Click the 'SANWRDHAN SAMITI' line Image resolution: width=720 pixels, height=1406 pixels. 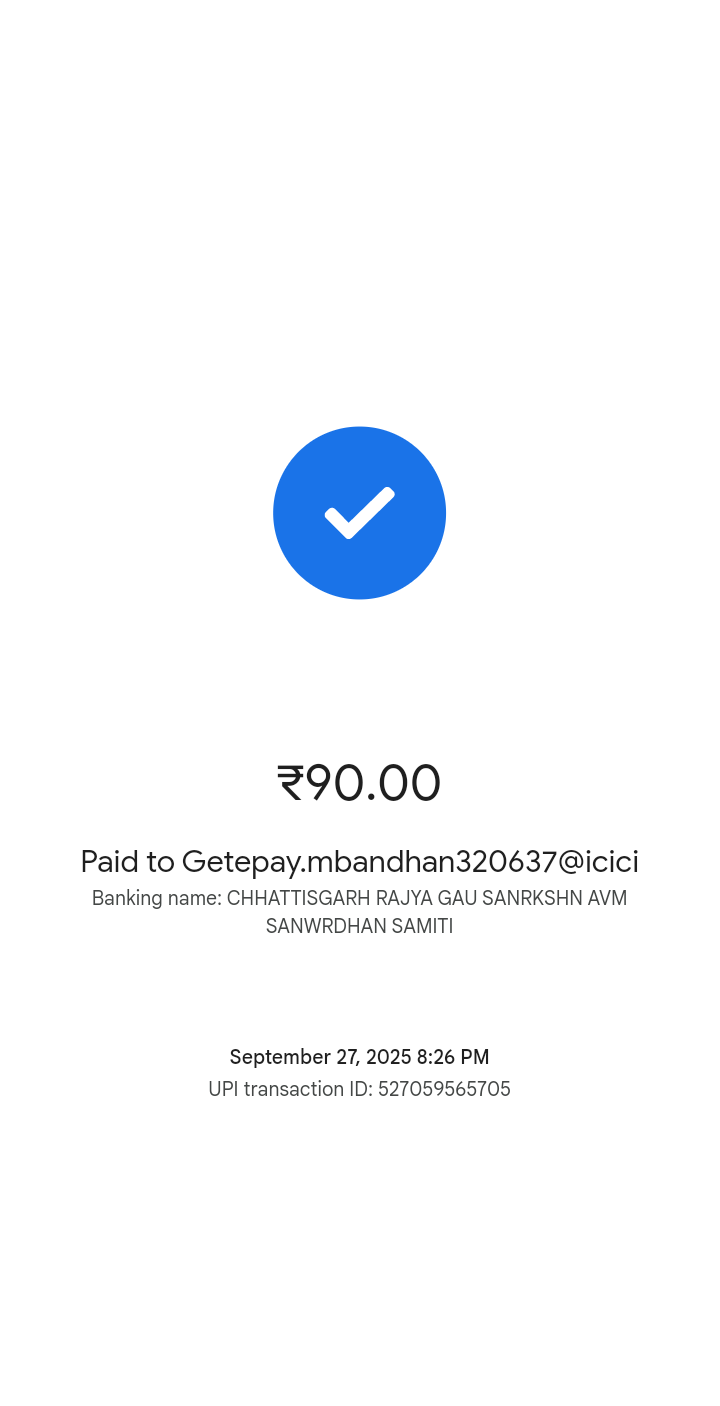(x=360, y=926)
